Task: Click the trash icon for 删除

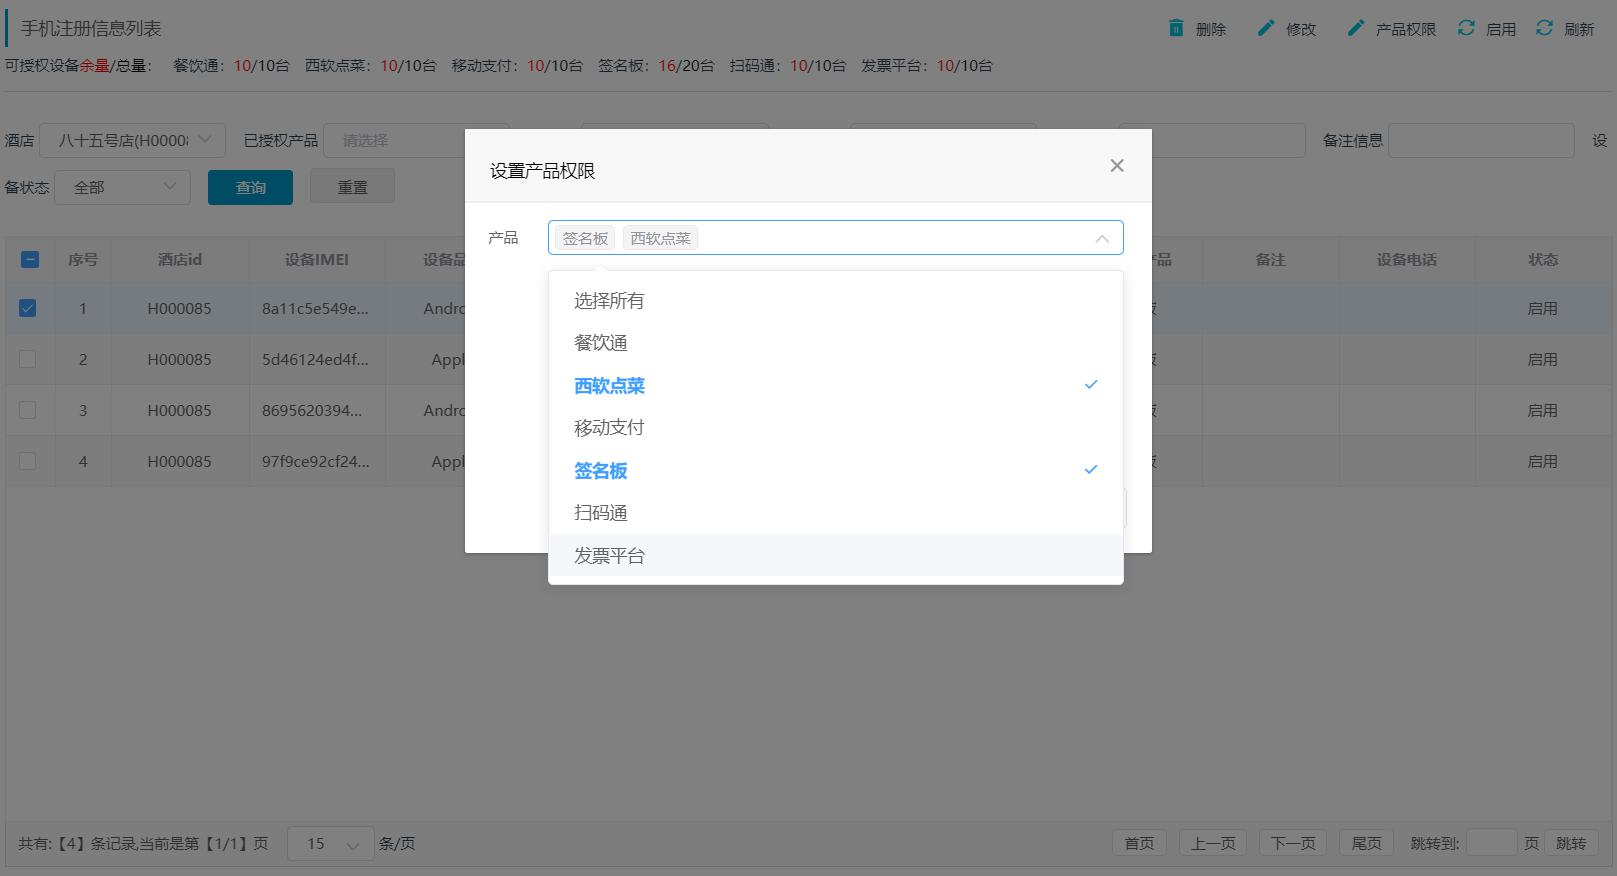Action: 1176,28
